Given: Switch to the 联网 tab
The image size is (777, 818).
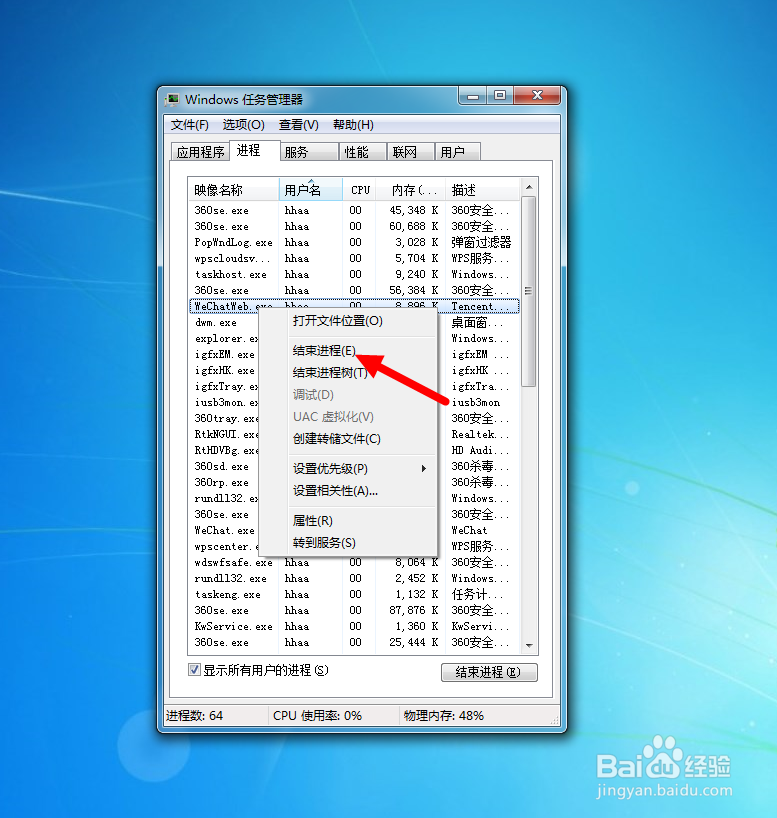Looking at the screenshot, I should [x=411, y=152].
